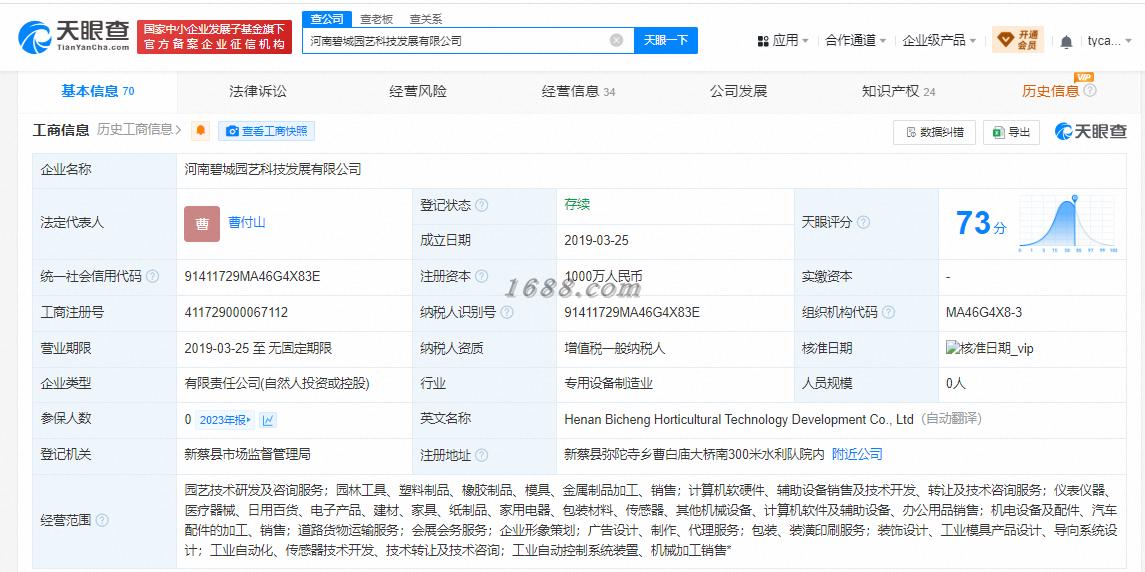Click the 1000万人民币 registered capital value
Screen dimensions: 1145x572
coord(603,276)
